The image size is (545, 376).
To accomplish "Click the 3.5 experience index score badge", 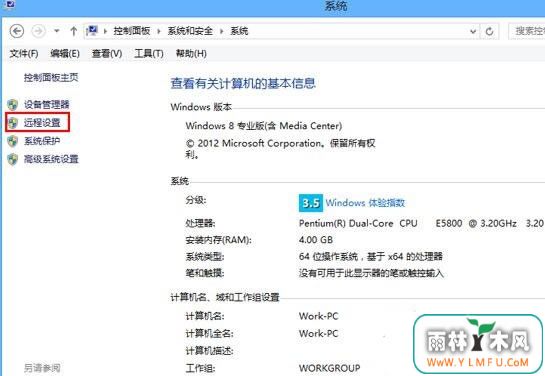I will (x=311, y=203).
